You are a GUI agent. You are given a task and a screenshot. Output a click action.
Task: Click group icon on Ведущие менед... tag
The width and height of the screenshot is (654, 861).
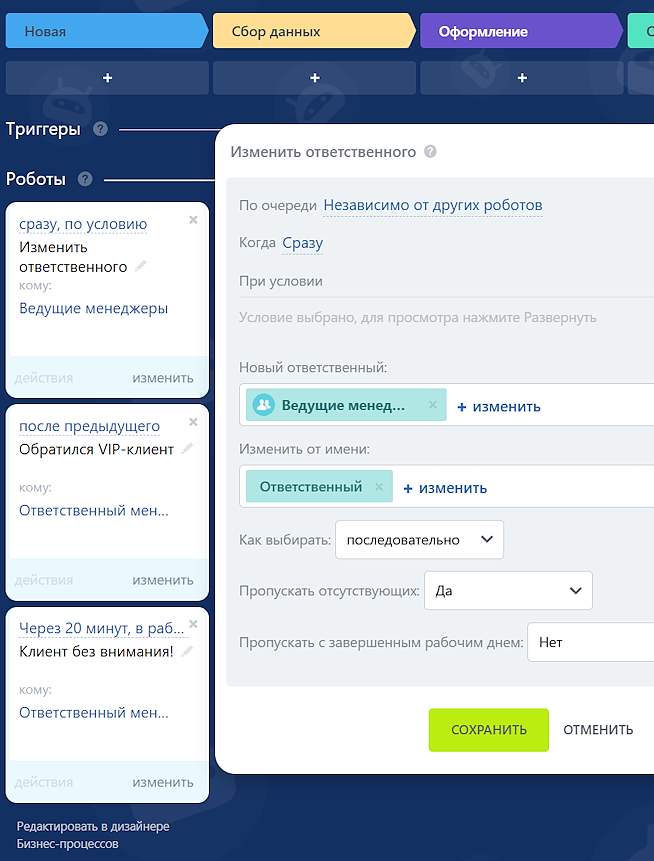pos(264,405)
